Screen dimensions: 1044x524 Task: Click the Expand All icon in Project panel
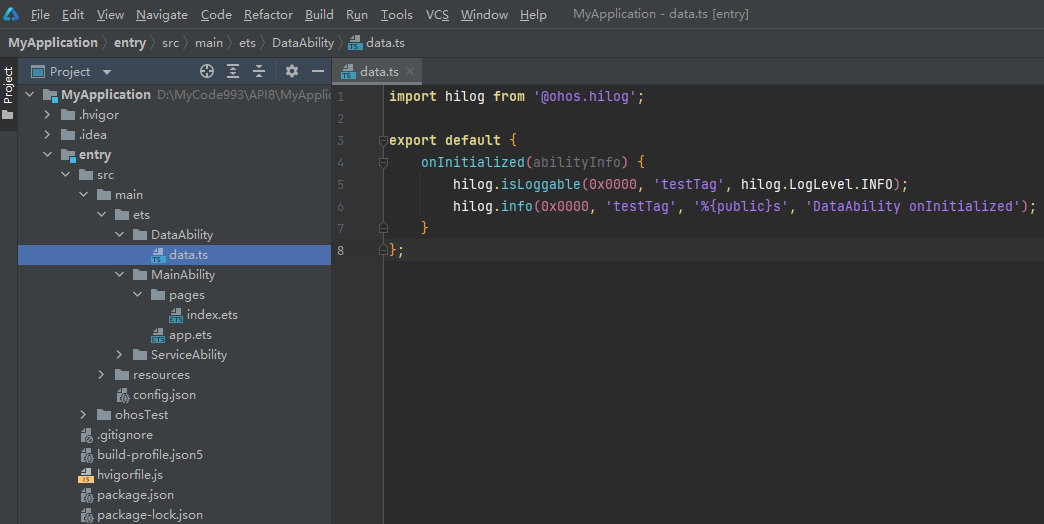pyautogui.click(x=233, y=71)
